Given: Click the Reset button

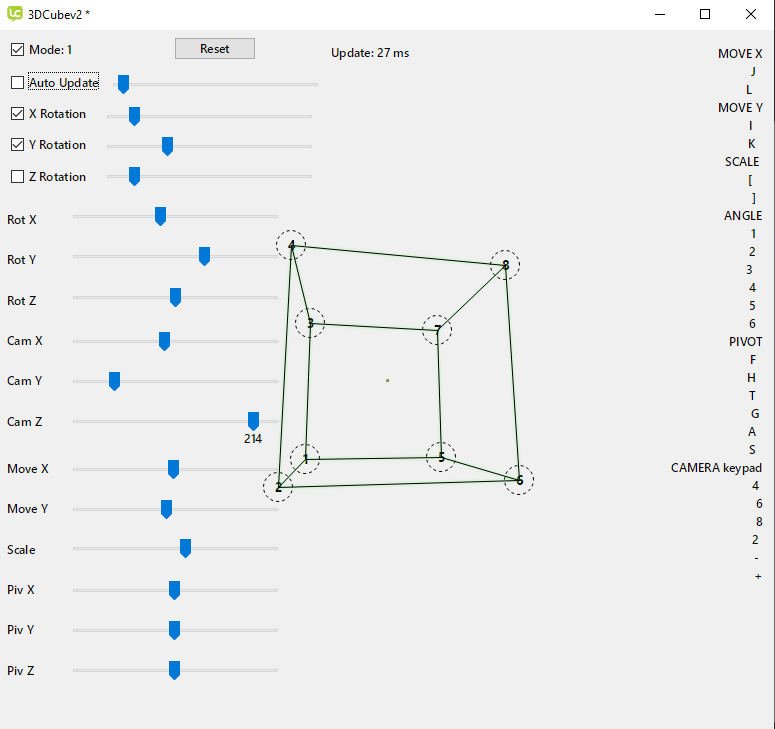Looking at the screenshot, I should click(x=215, y=49).
